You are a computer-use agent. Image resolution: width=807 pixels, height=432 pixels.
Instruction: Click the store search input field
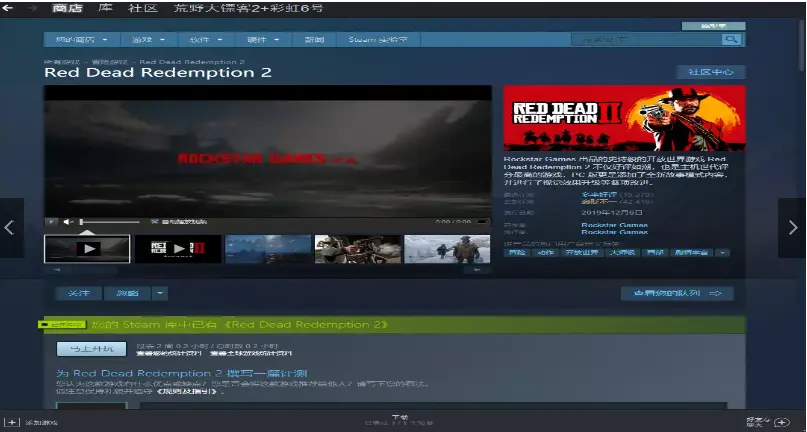tap(646, 40)
